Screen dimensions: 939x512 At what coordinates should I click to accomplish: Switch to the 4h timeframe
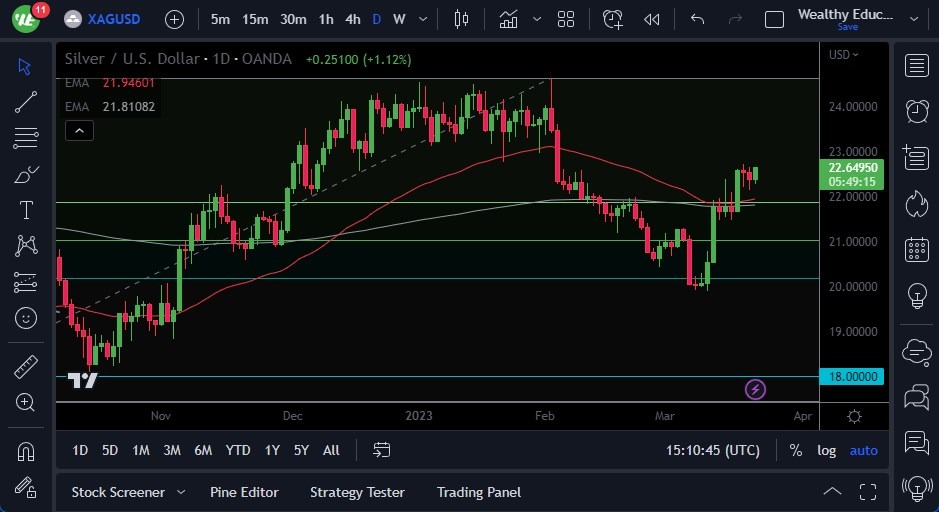click(353, 19)
